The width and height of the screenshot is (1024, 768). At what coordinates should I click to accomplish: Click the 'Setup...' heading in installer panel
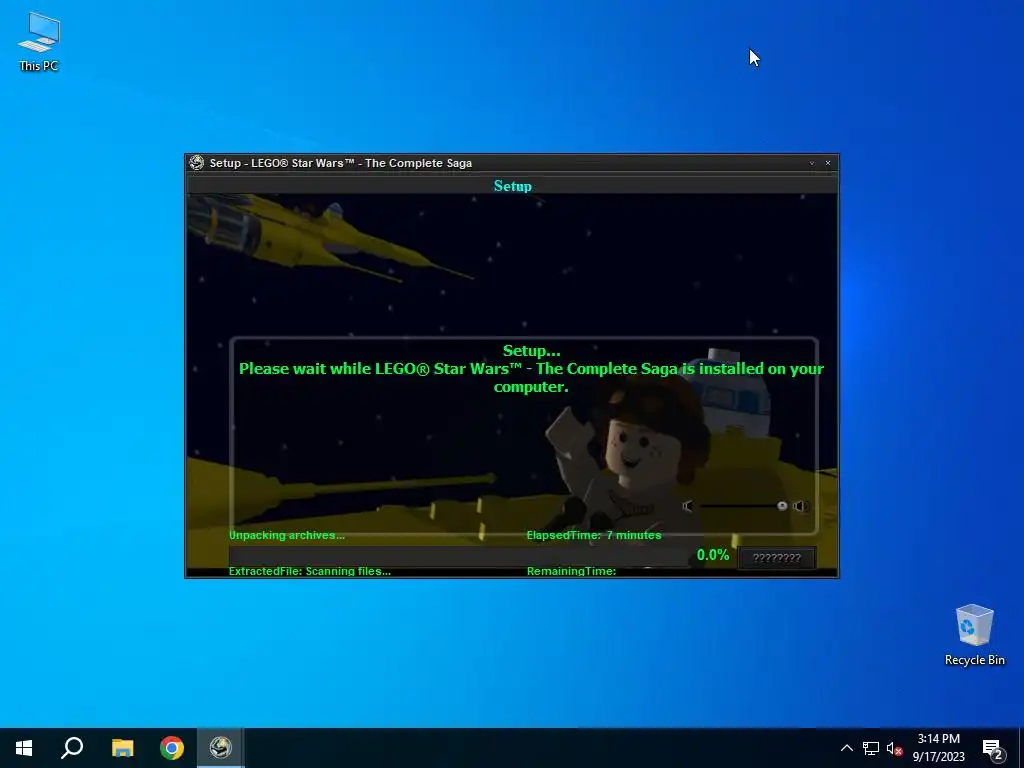(x=532, y=351)
